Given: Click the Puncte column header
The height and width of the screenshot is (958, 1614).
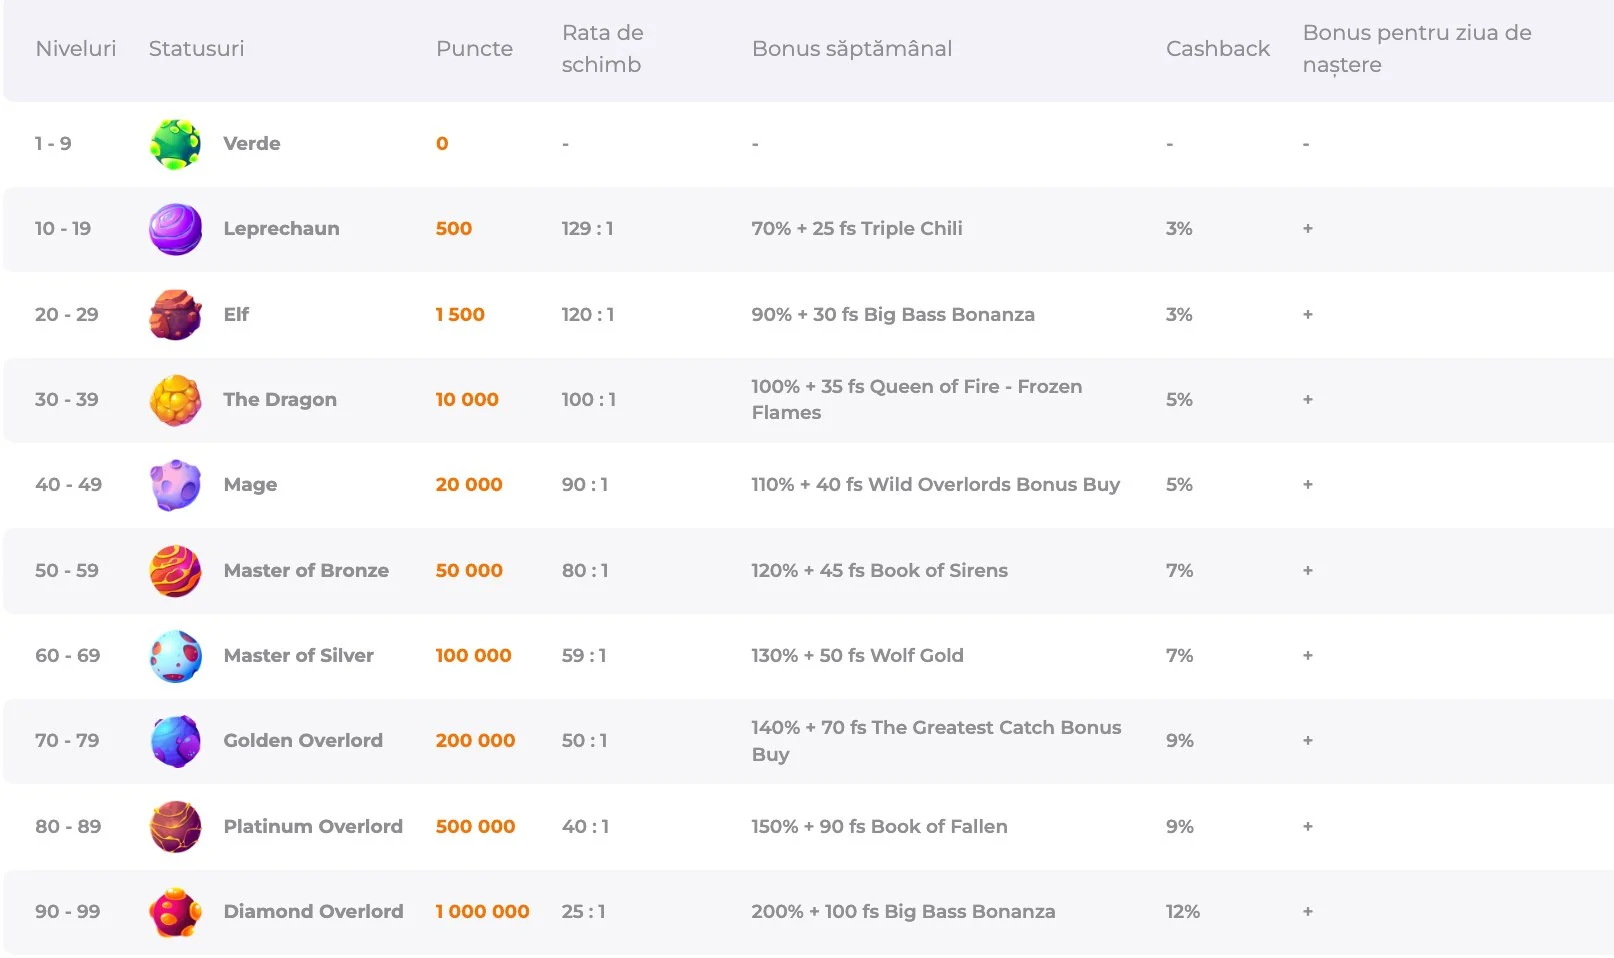Looking at the screenshot, I should point(474,49).
